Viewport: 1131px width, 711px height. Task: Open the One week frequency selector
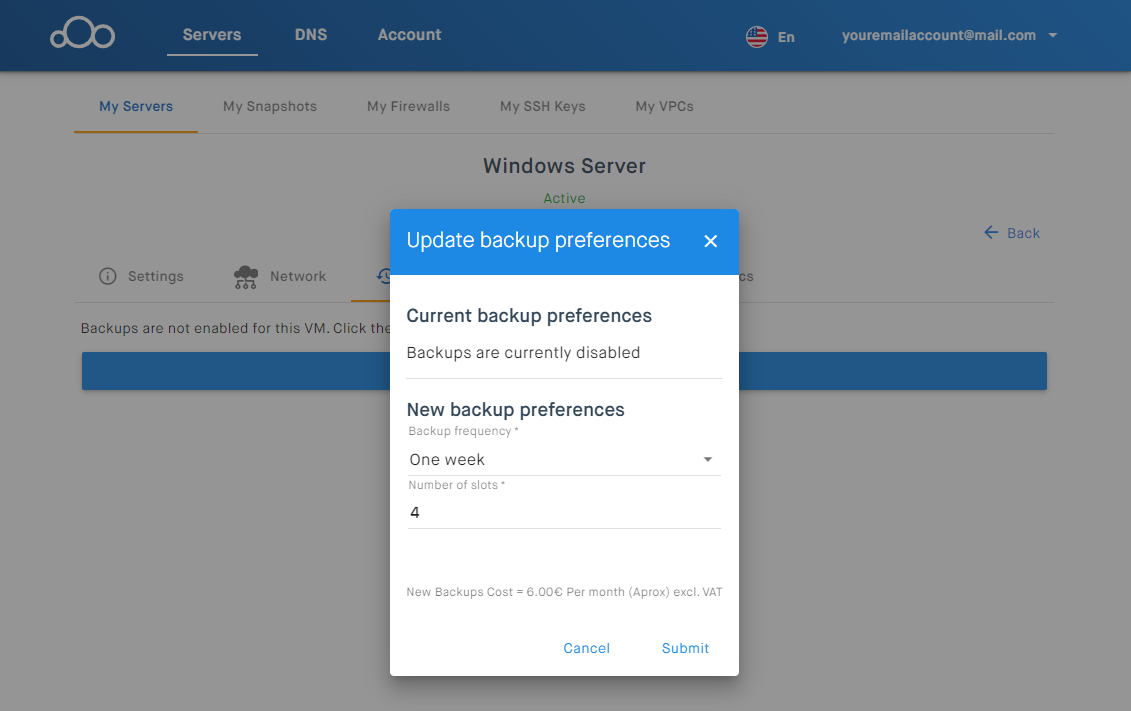(x=550, y=460)
